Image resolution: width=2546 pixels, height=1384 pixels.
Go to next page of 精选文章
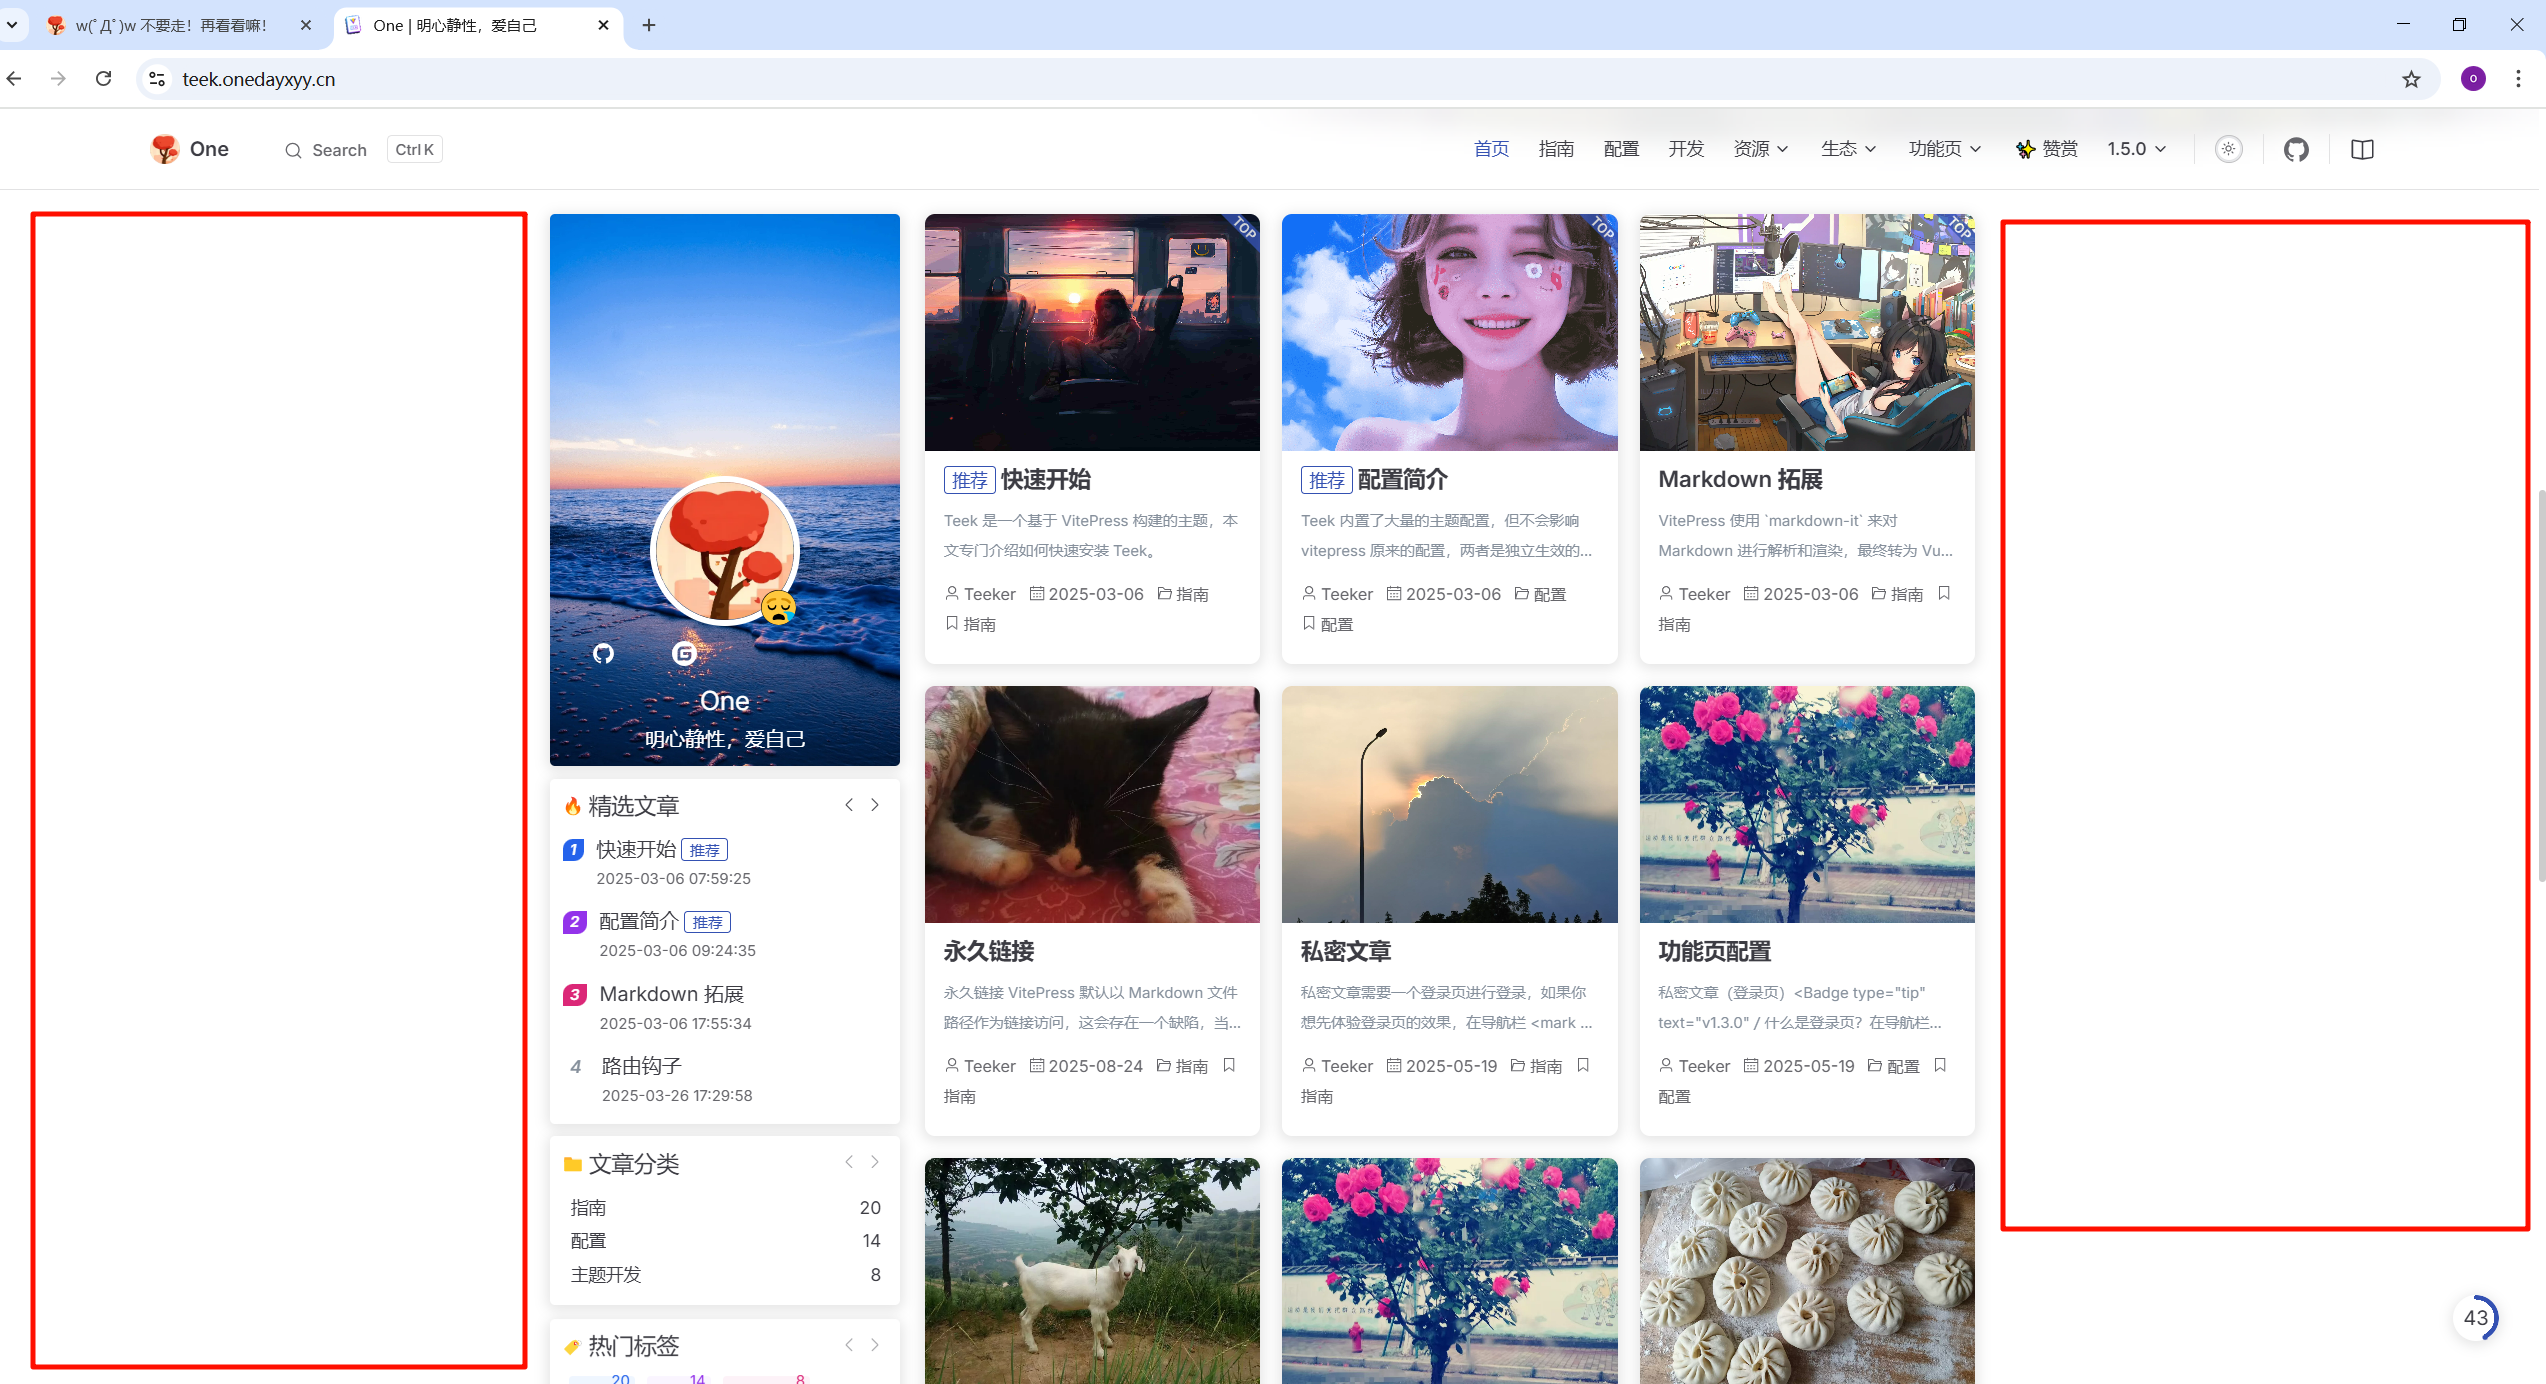coord(875,804)
